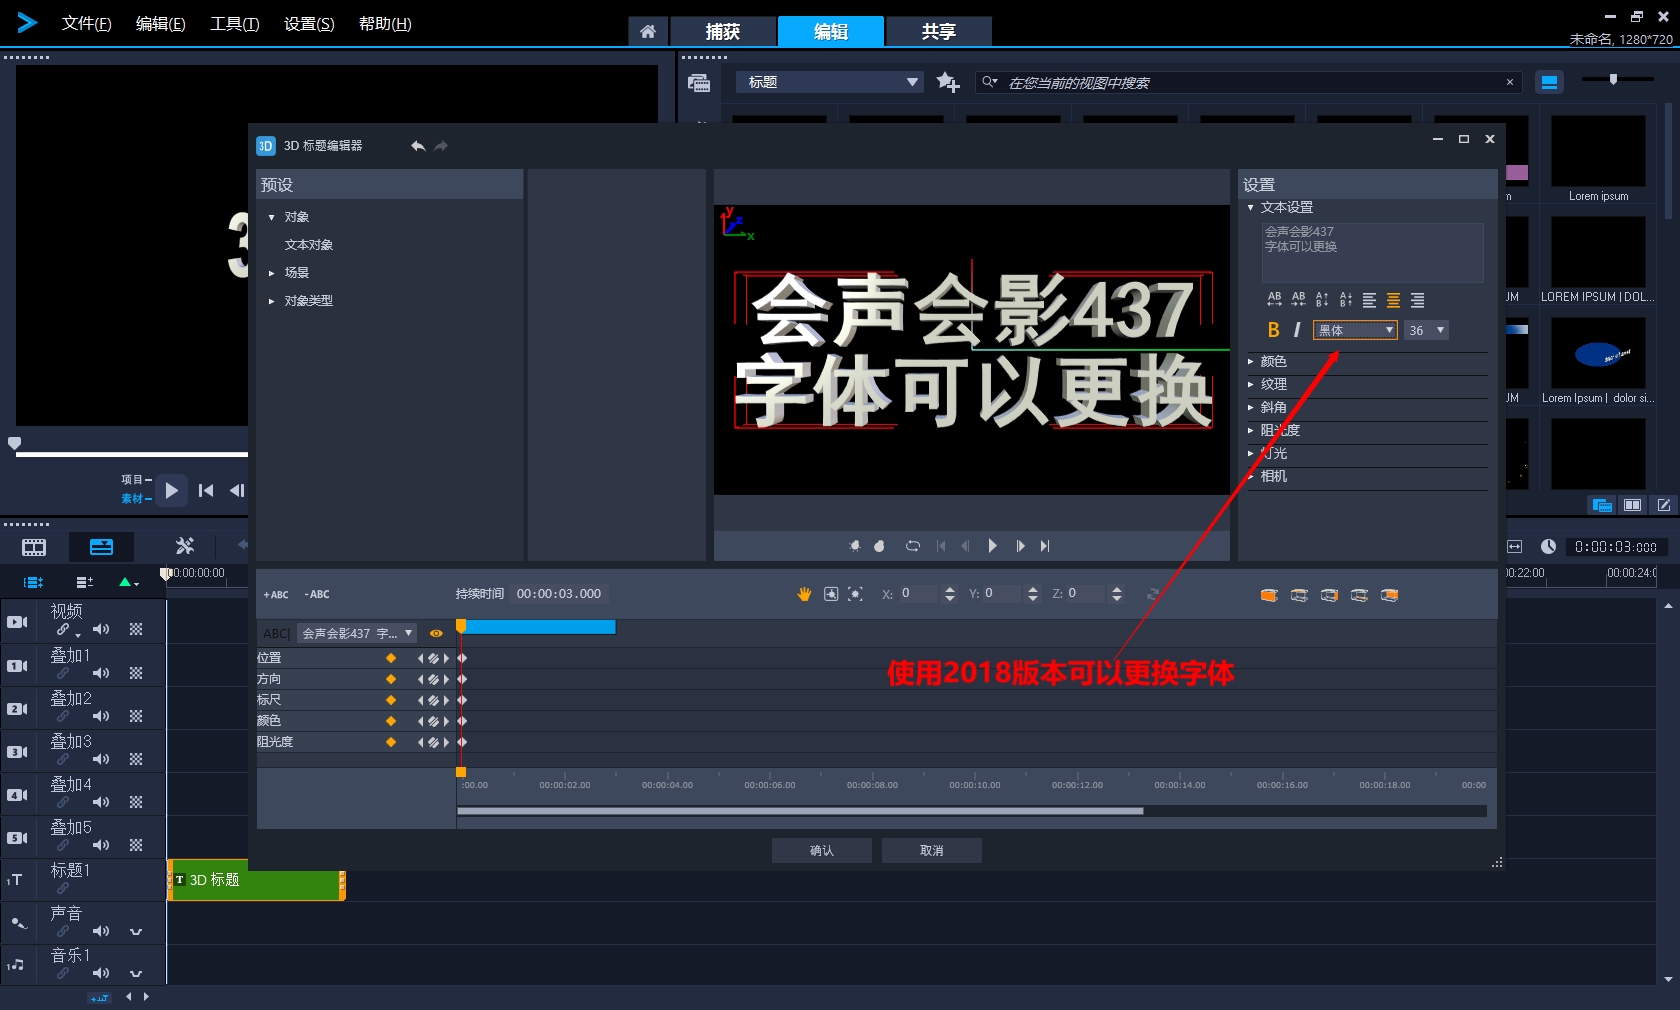Confirm with the 确认 button
The height and width of the screenshot is (1010, 1680).
tap(822, 851)
